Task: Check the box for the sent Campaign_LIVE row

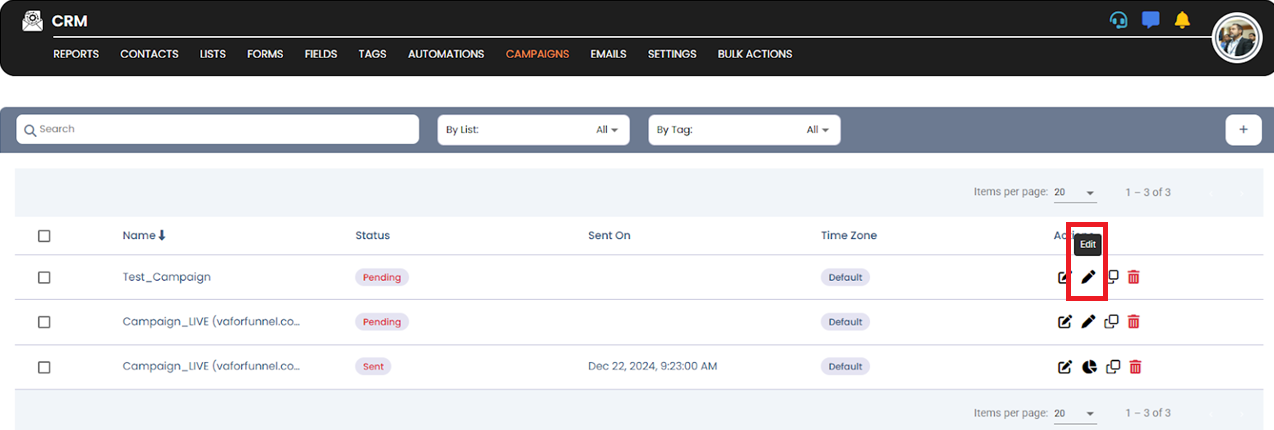Action: click(x=44, y=367)
